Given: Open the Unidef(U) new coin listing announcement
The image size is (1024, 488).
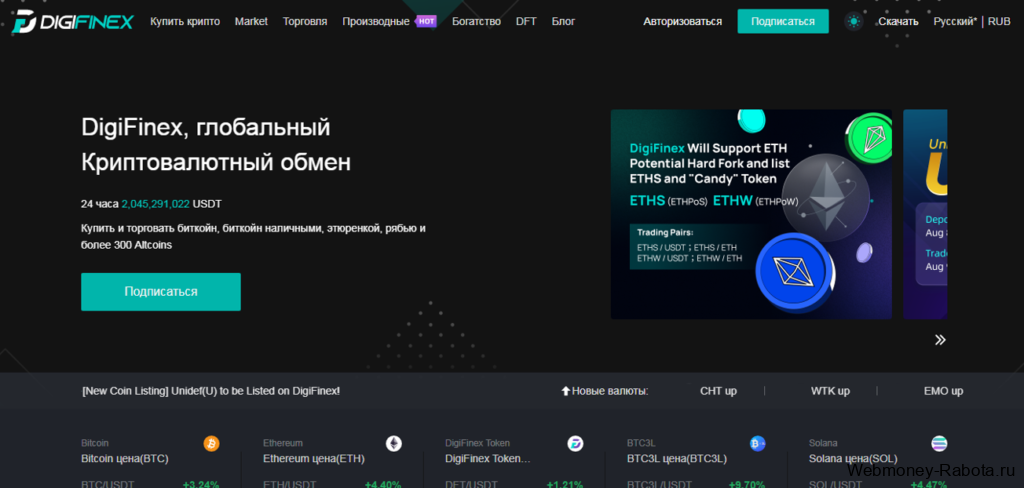Looking at the screenshot, I should coord(211,391).
